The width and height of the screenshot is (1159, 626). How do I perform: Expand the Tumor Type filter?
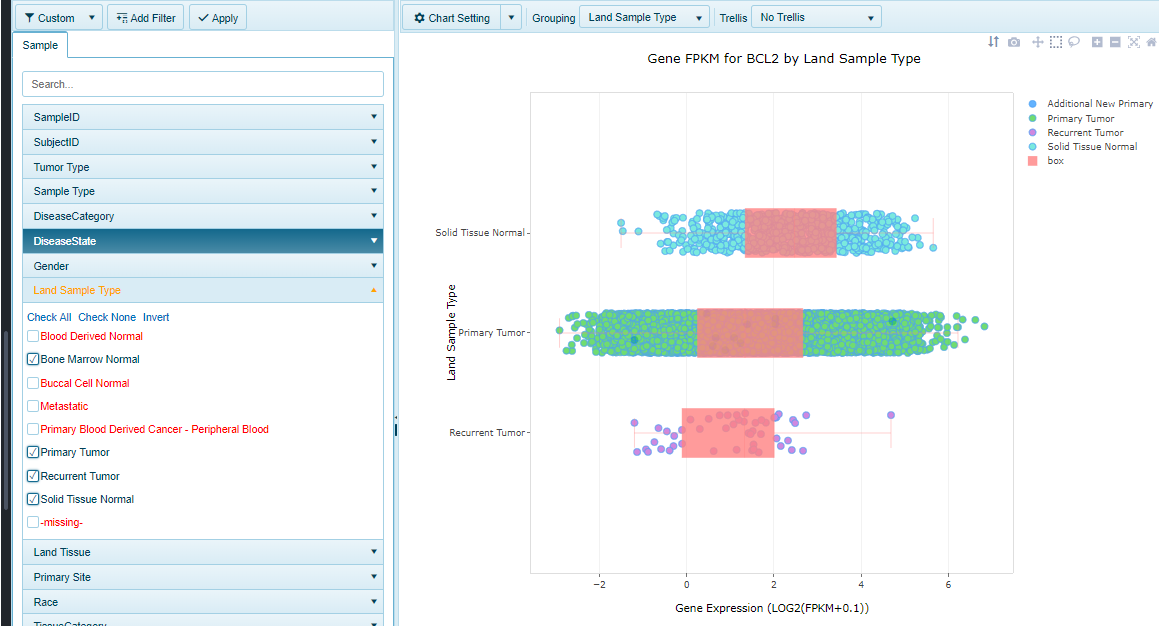202,167
